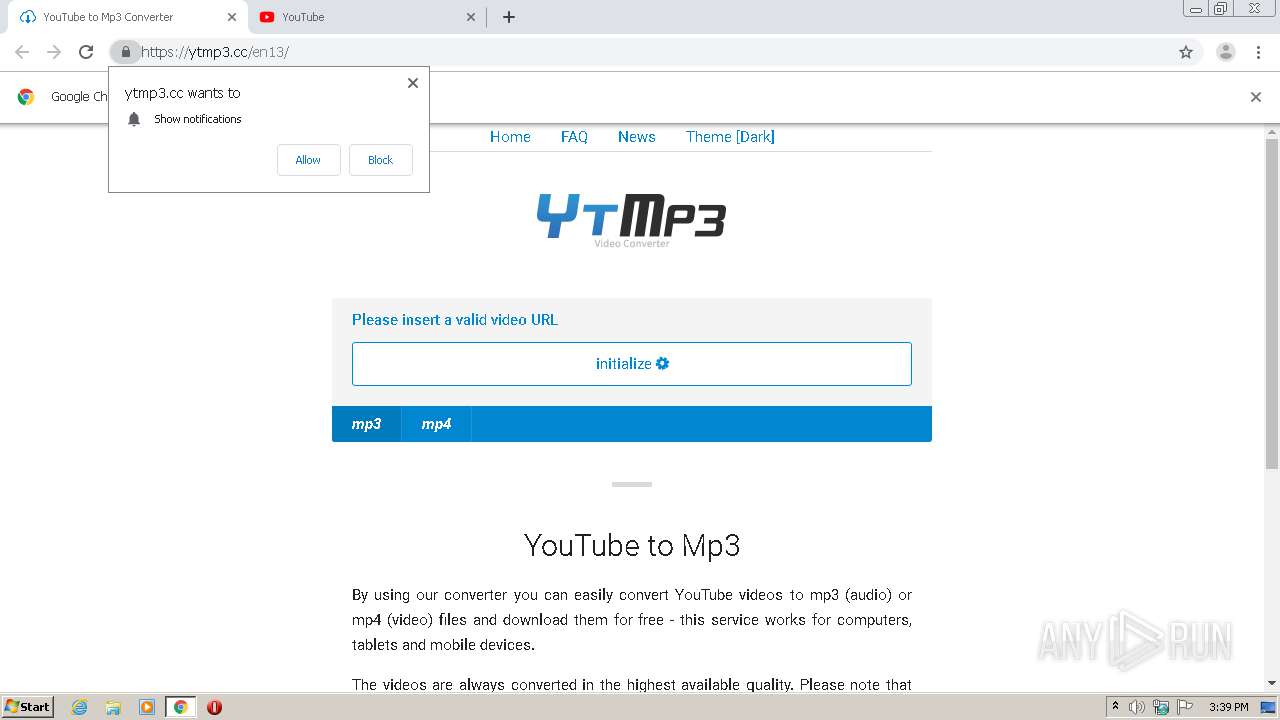Click the show desktop button
1280x720 pixels.
click(1269, 707)
